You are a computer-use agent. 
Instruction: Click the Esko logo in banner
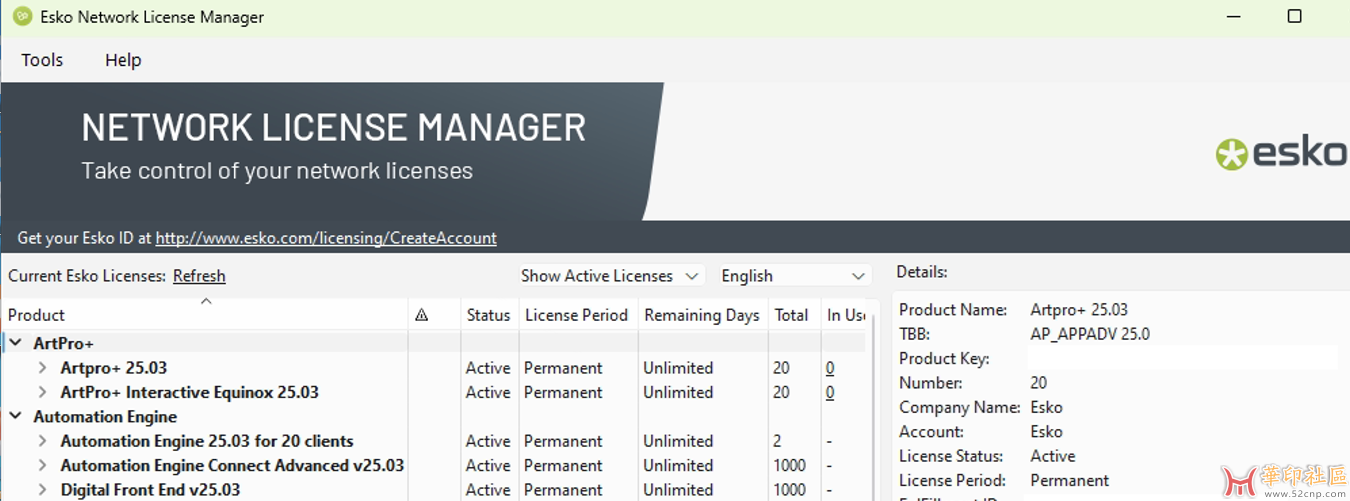[x=1282, y=153]
